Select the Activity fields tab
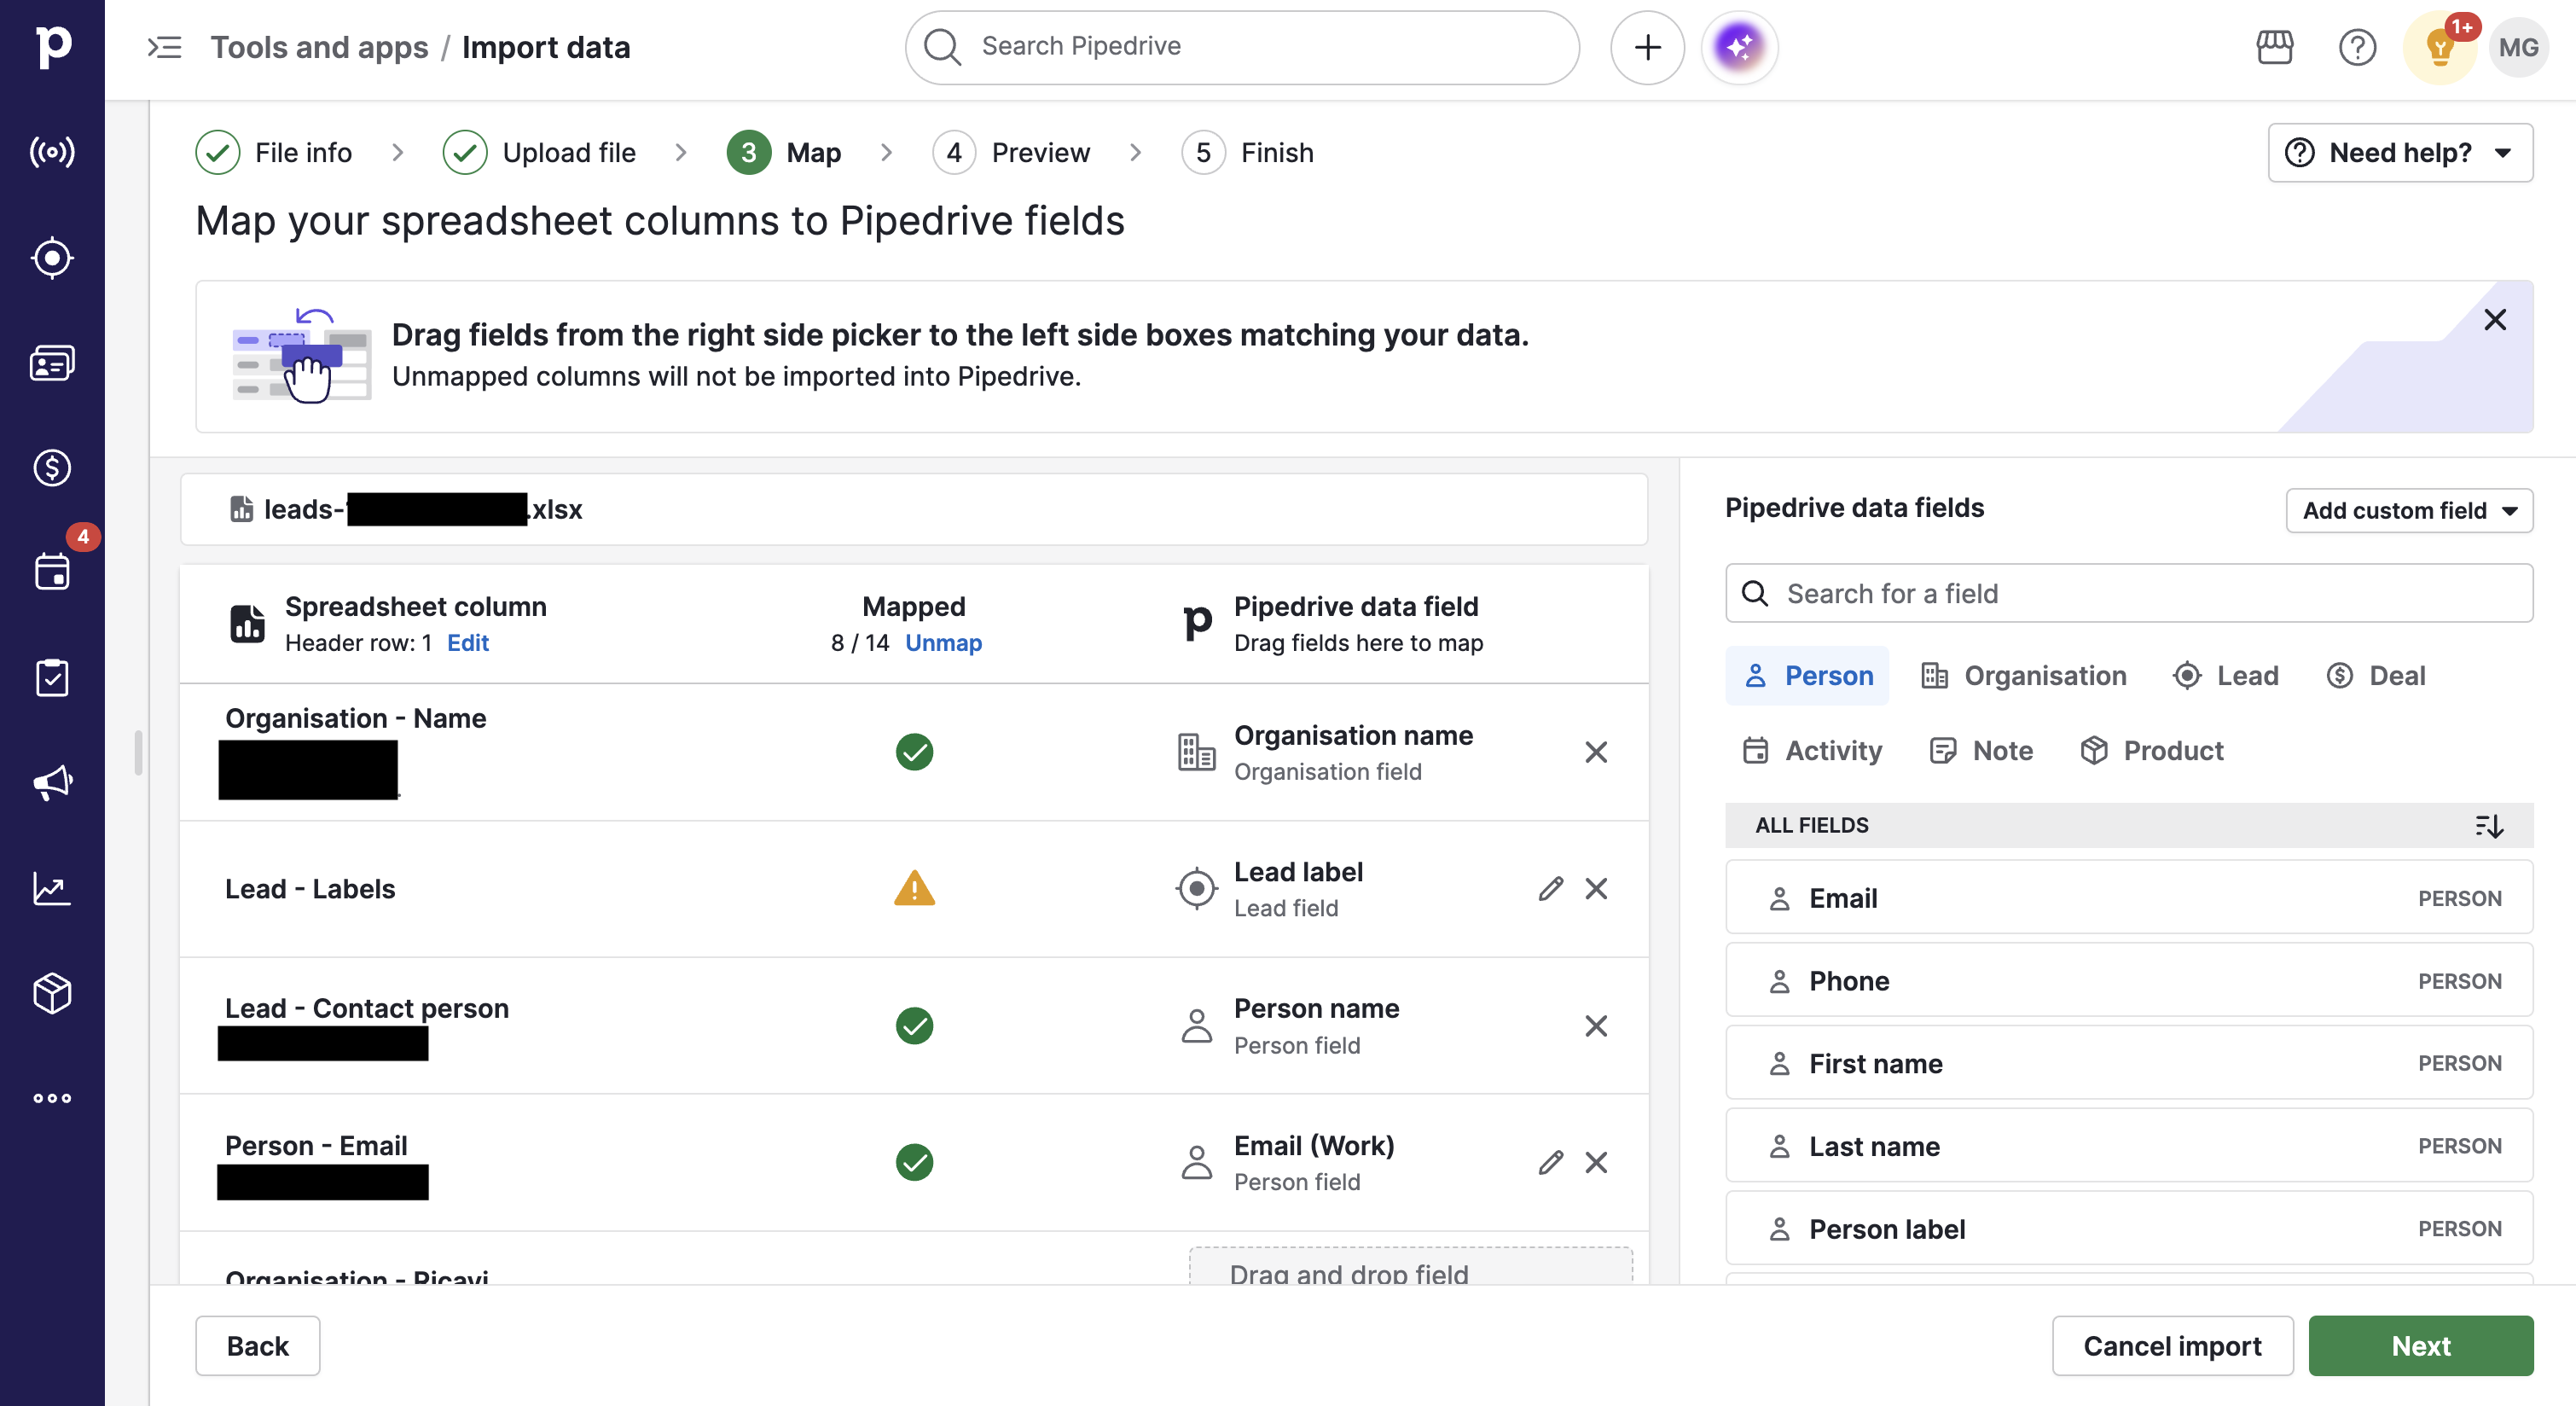This screenshot has height=1406, width=2576. pos(1812,751)
